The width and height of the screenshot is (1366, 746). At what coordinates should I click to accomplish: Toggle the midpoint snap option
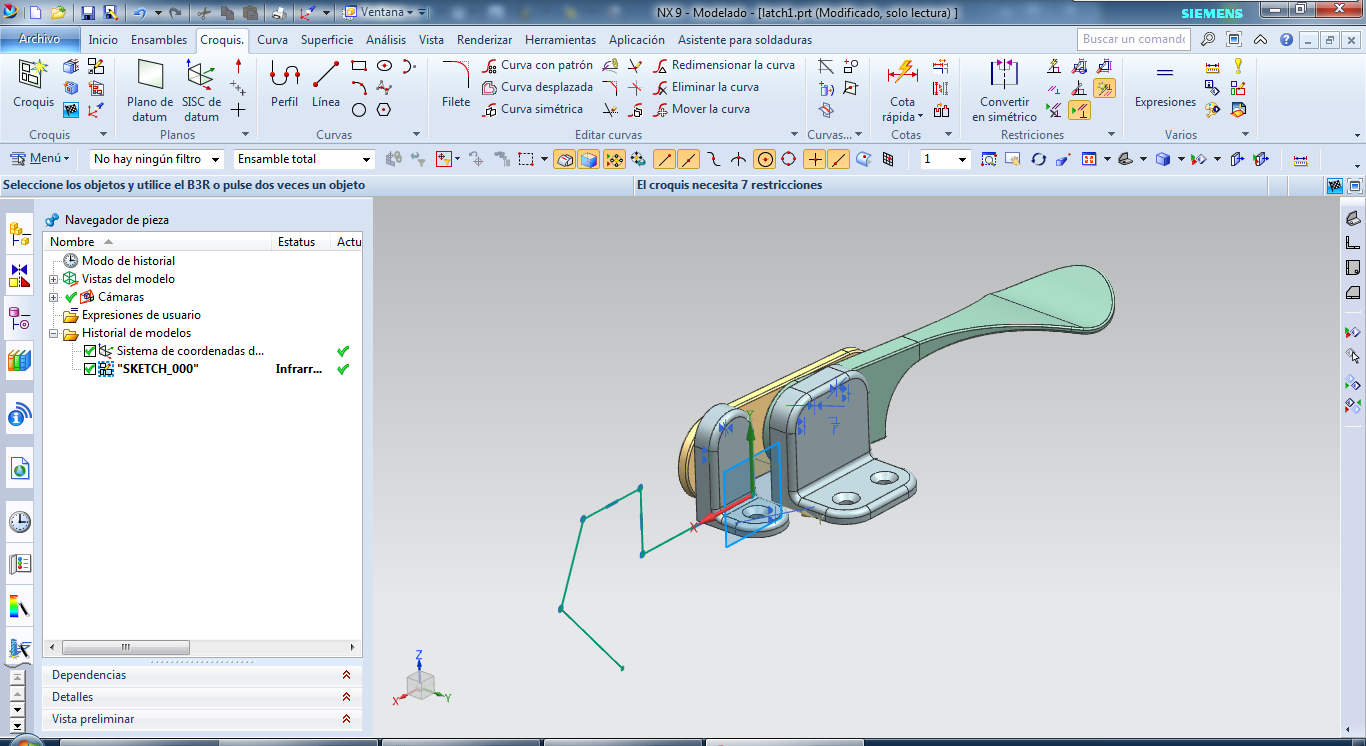688,159
